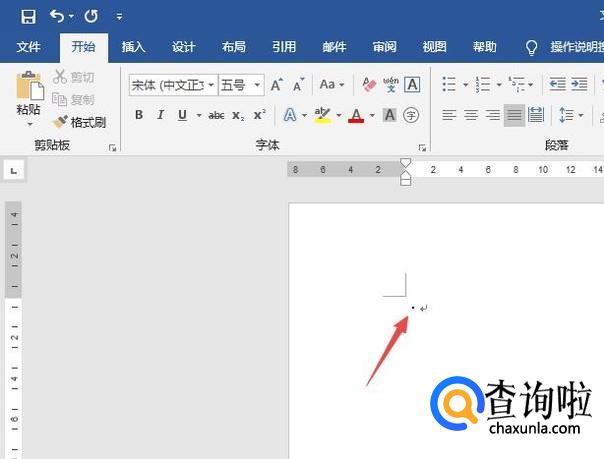The image size is (604, 459).
Task: Click the increase indent icon
Action: coord(579,84)
